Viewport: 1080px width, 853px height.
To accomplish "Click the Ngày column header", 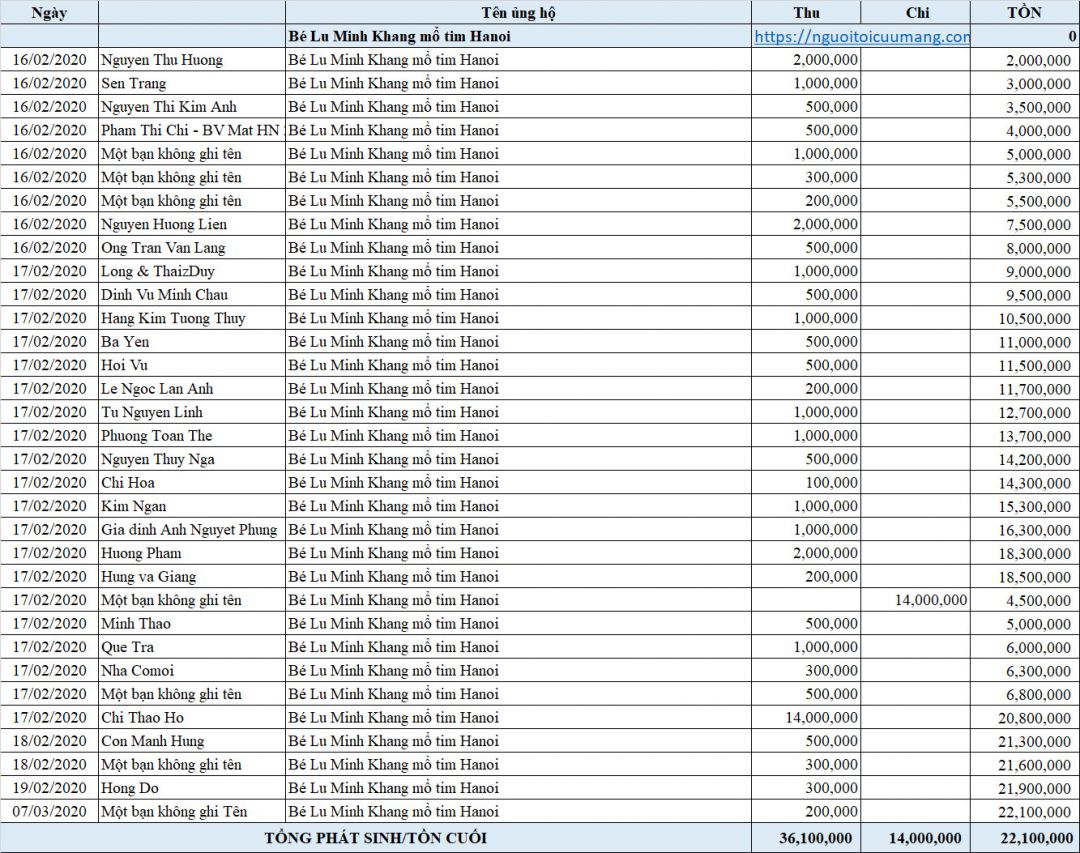I will [49, 13].
